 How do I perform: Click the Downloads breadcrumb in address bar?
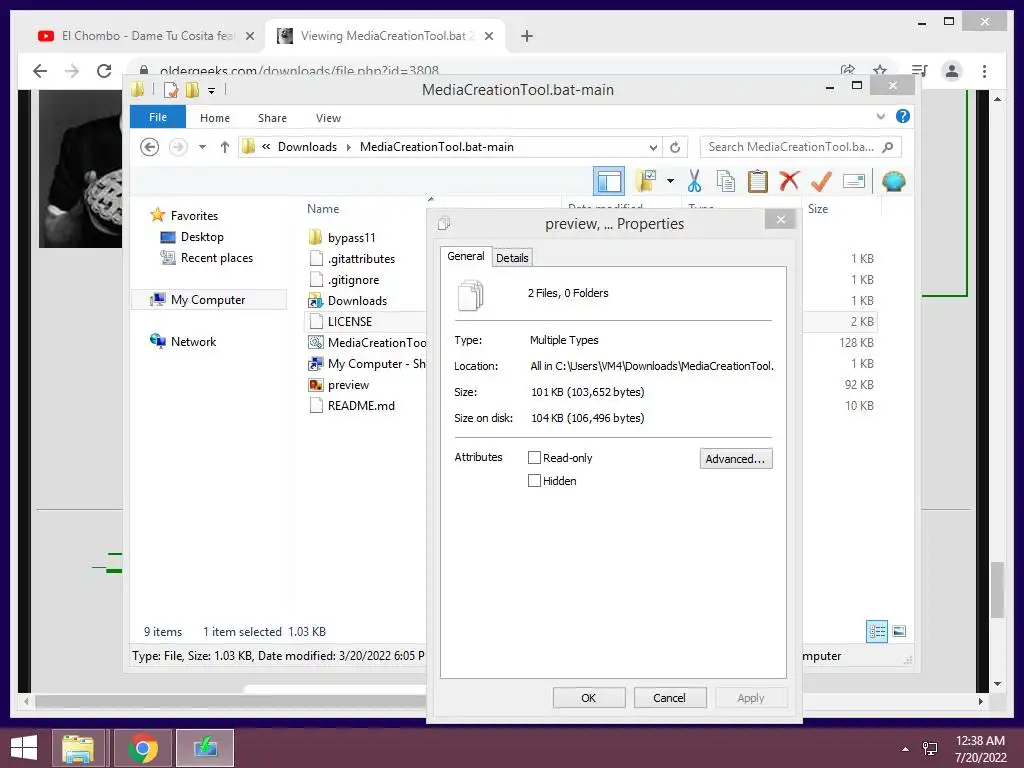point(307,147)
